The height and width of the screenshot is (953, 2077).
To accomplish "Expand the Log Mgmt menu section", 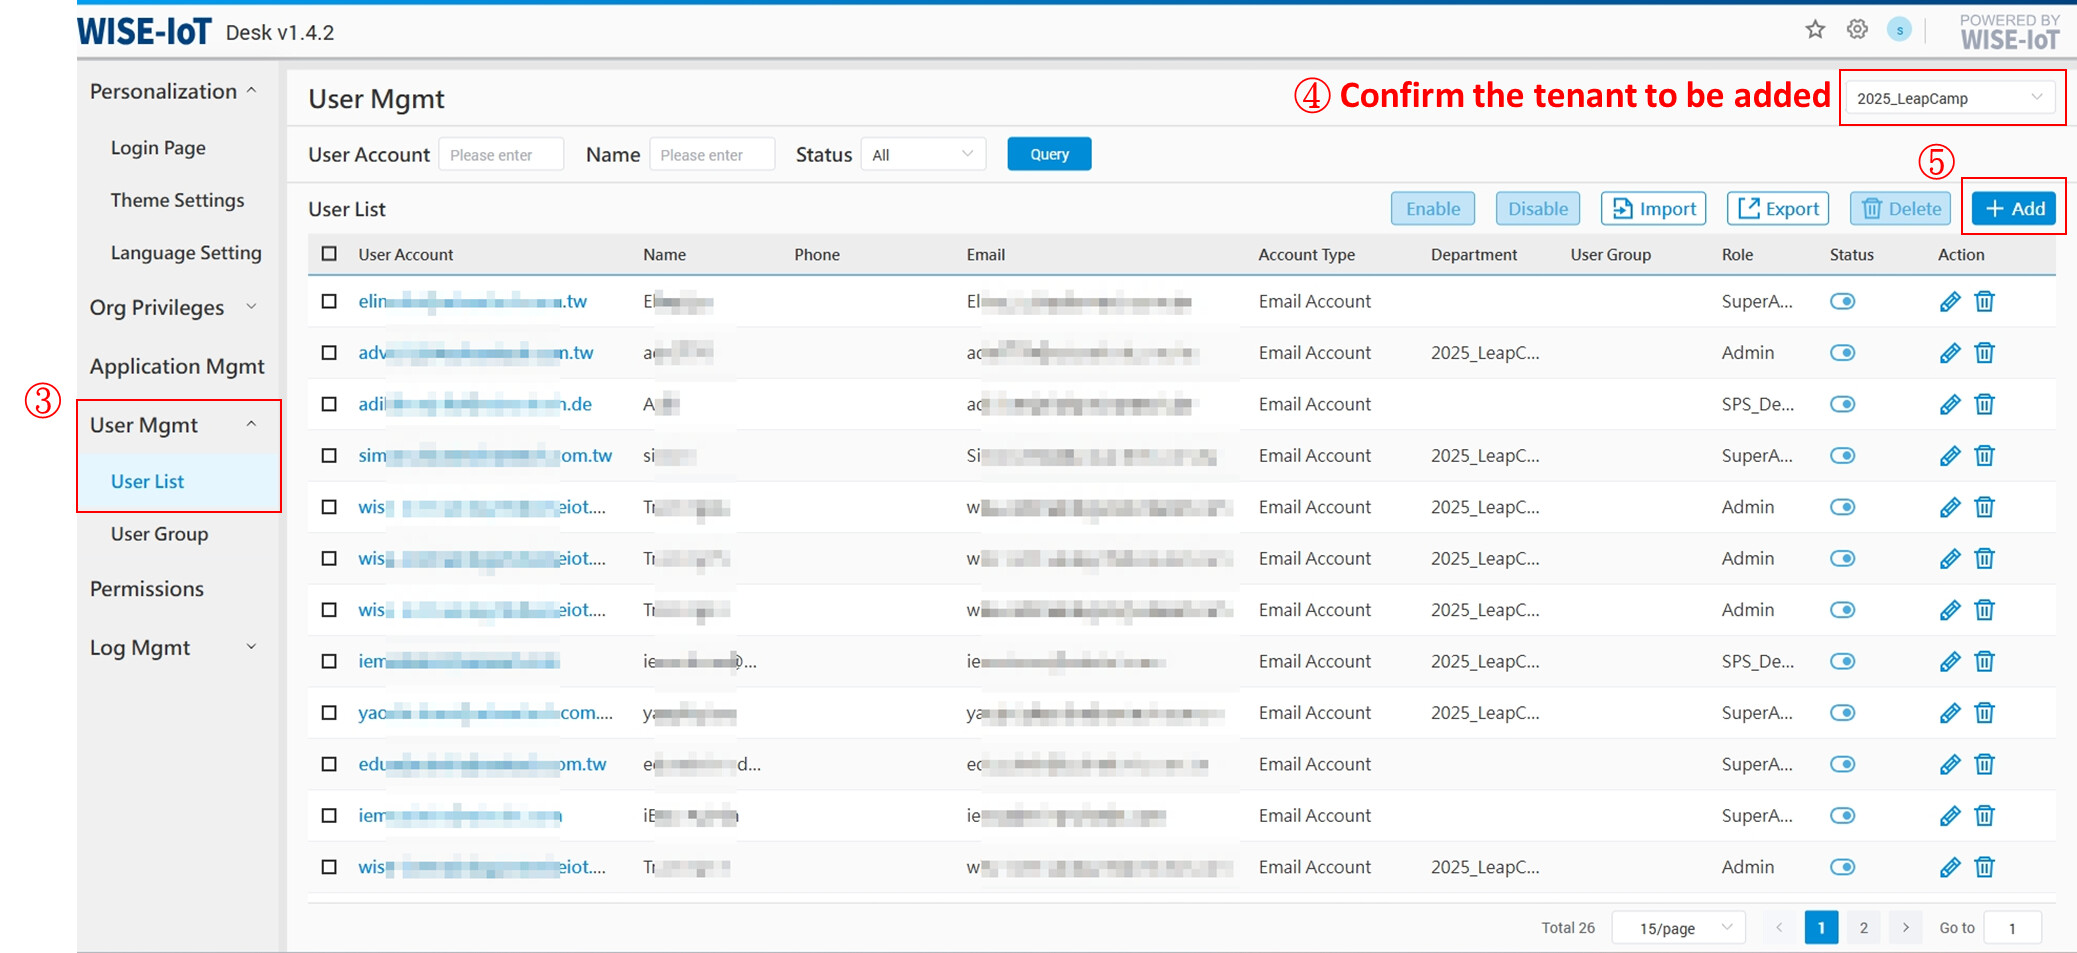I will click(174, 648).
